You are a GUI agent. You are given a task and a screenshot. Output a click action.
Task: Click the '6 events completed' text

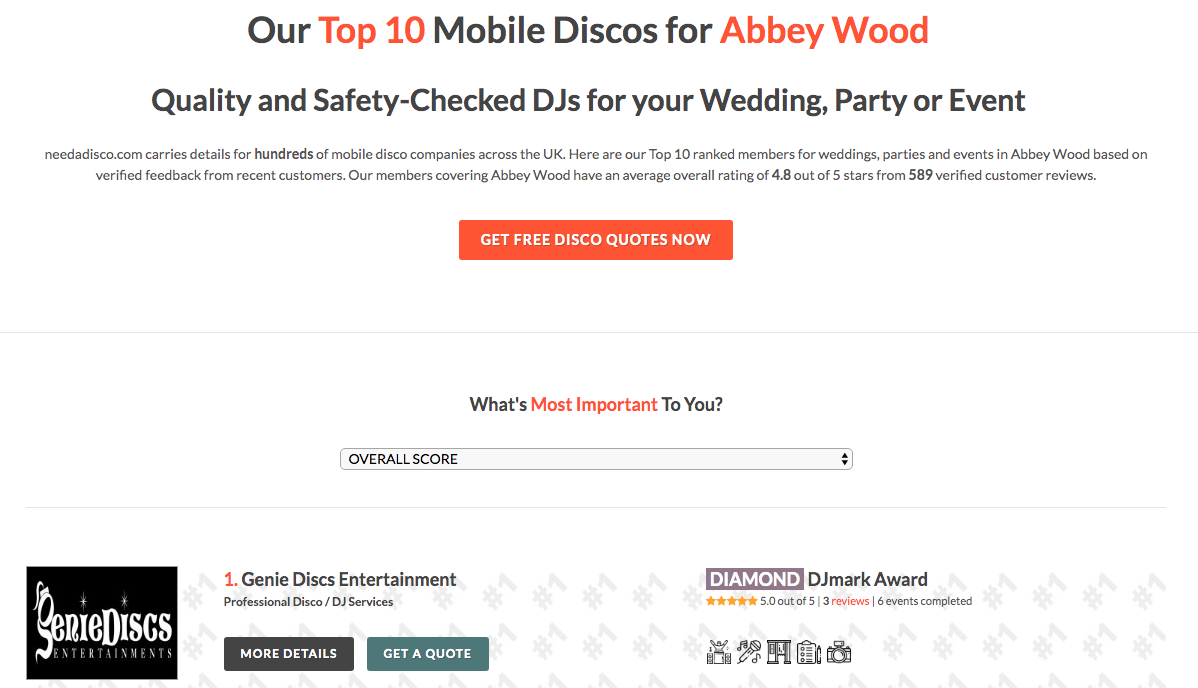tap(924, 601)
